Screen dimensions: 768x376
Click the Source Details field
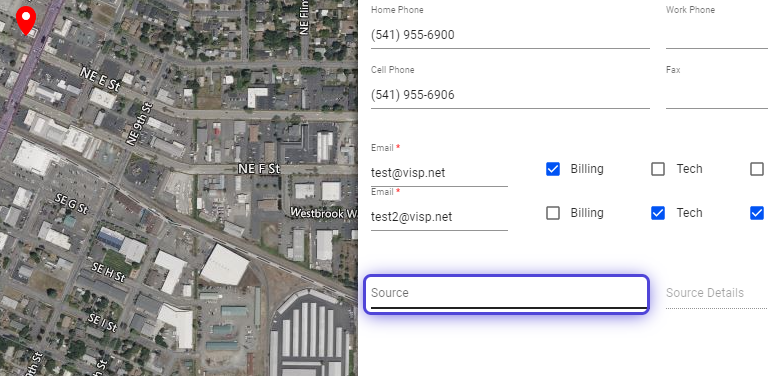click(717, 293)
